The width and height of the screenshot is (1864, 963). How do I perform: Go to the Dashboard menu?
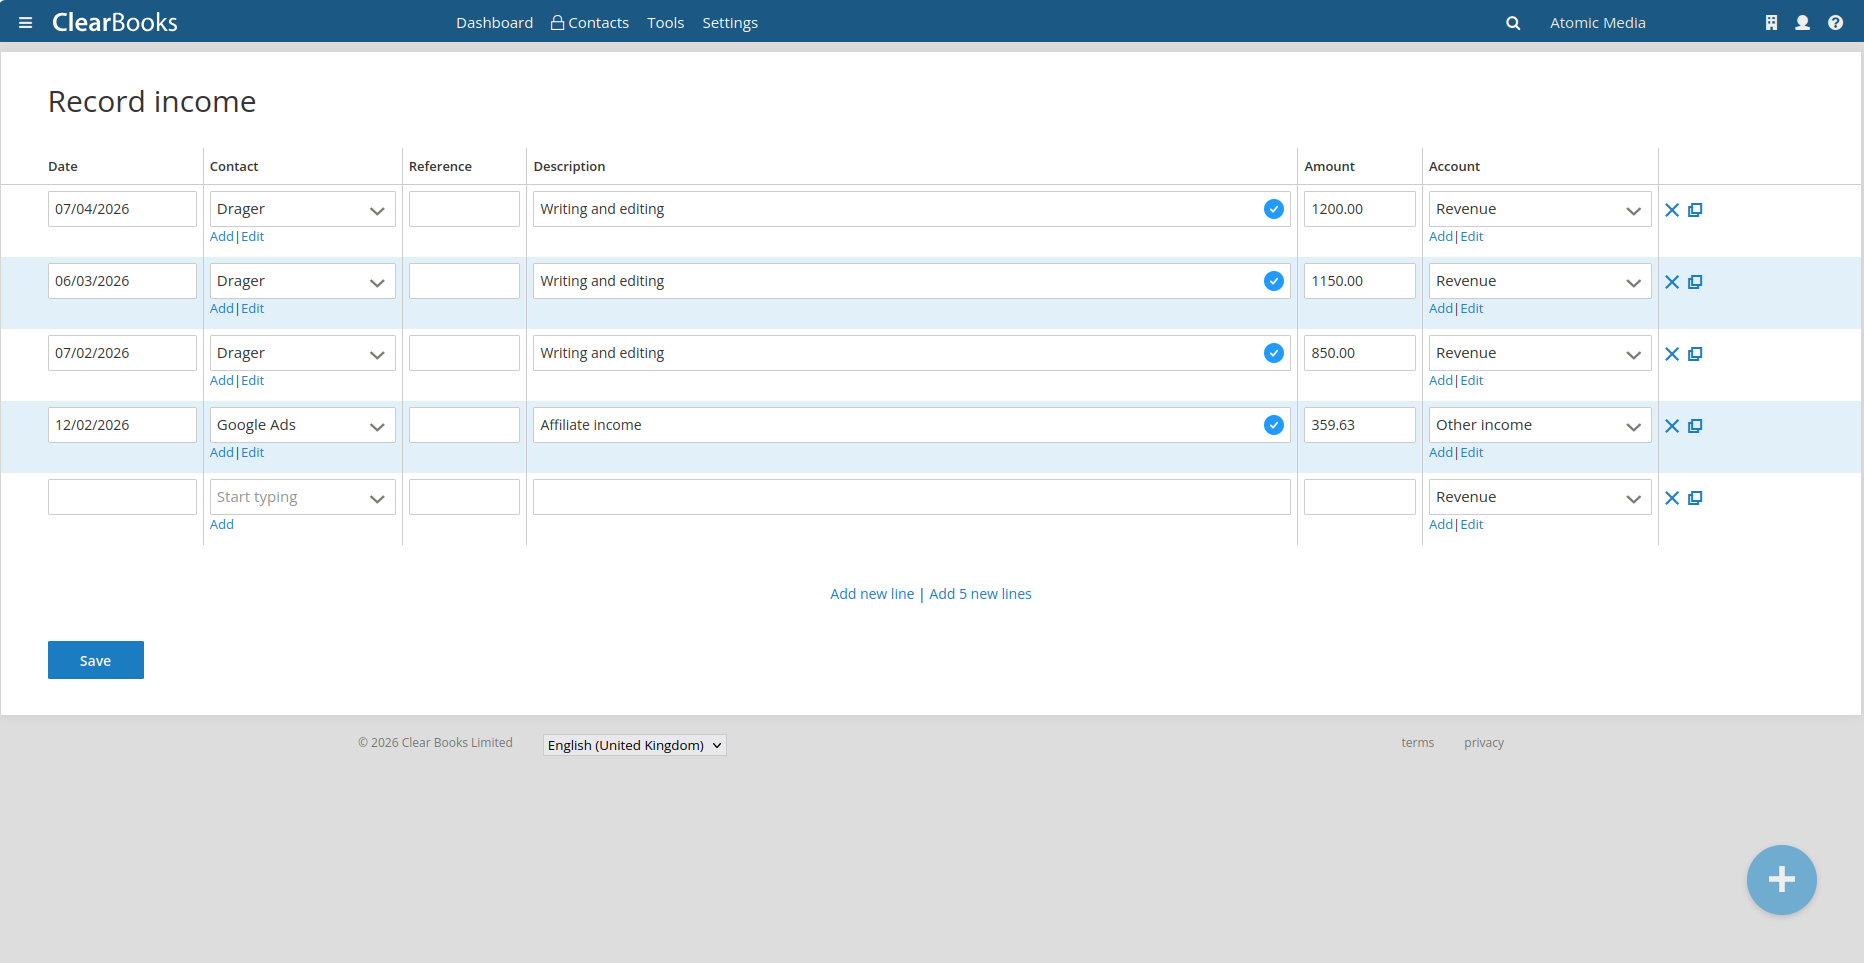pos(494,23)
